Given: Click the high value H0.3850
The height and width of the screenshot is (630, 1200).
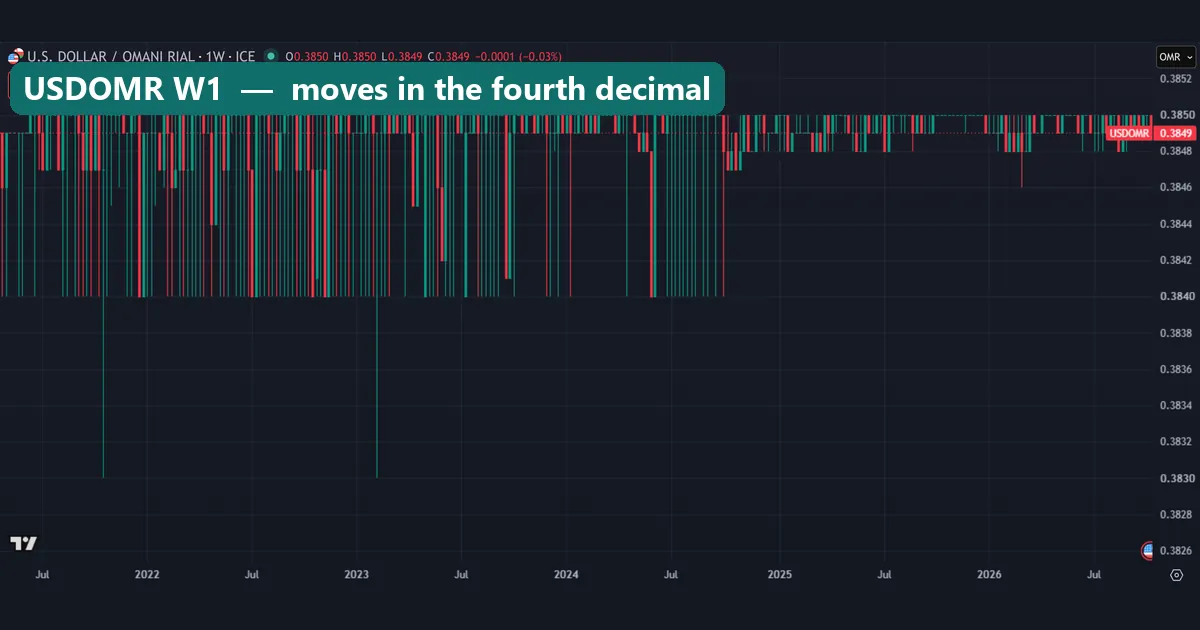Looking at the screenshot, I should [x=356, y=56].
